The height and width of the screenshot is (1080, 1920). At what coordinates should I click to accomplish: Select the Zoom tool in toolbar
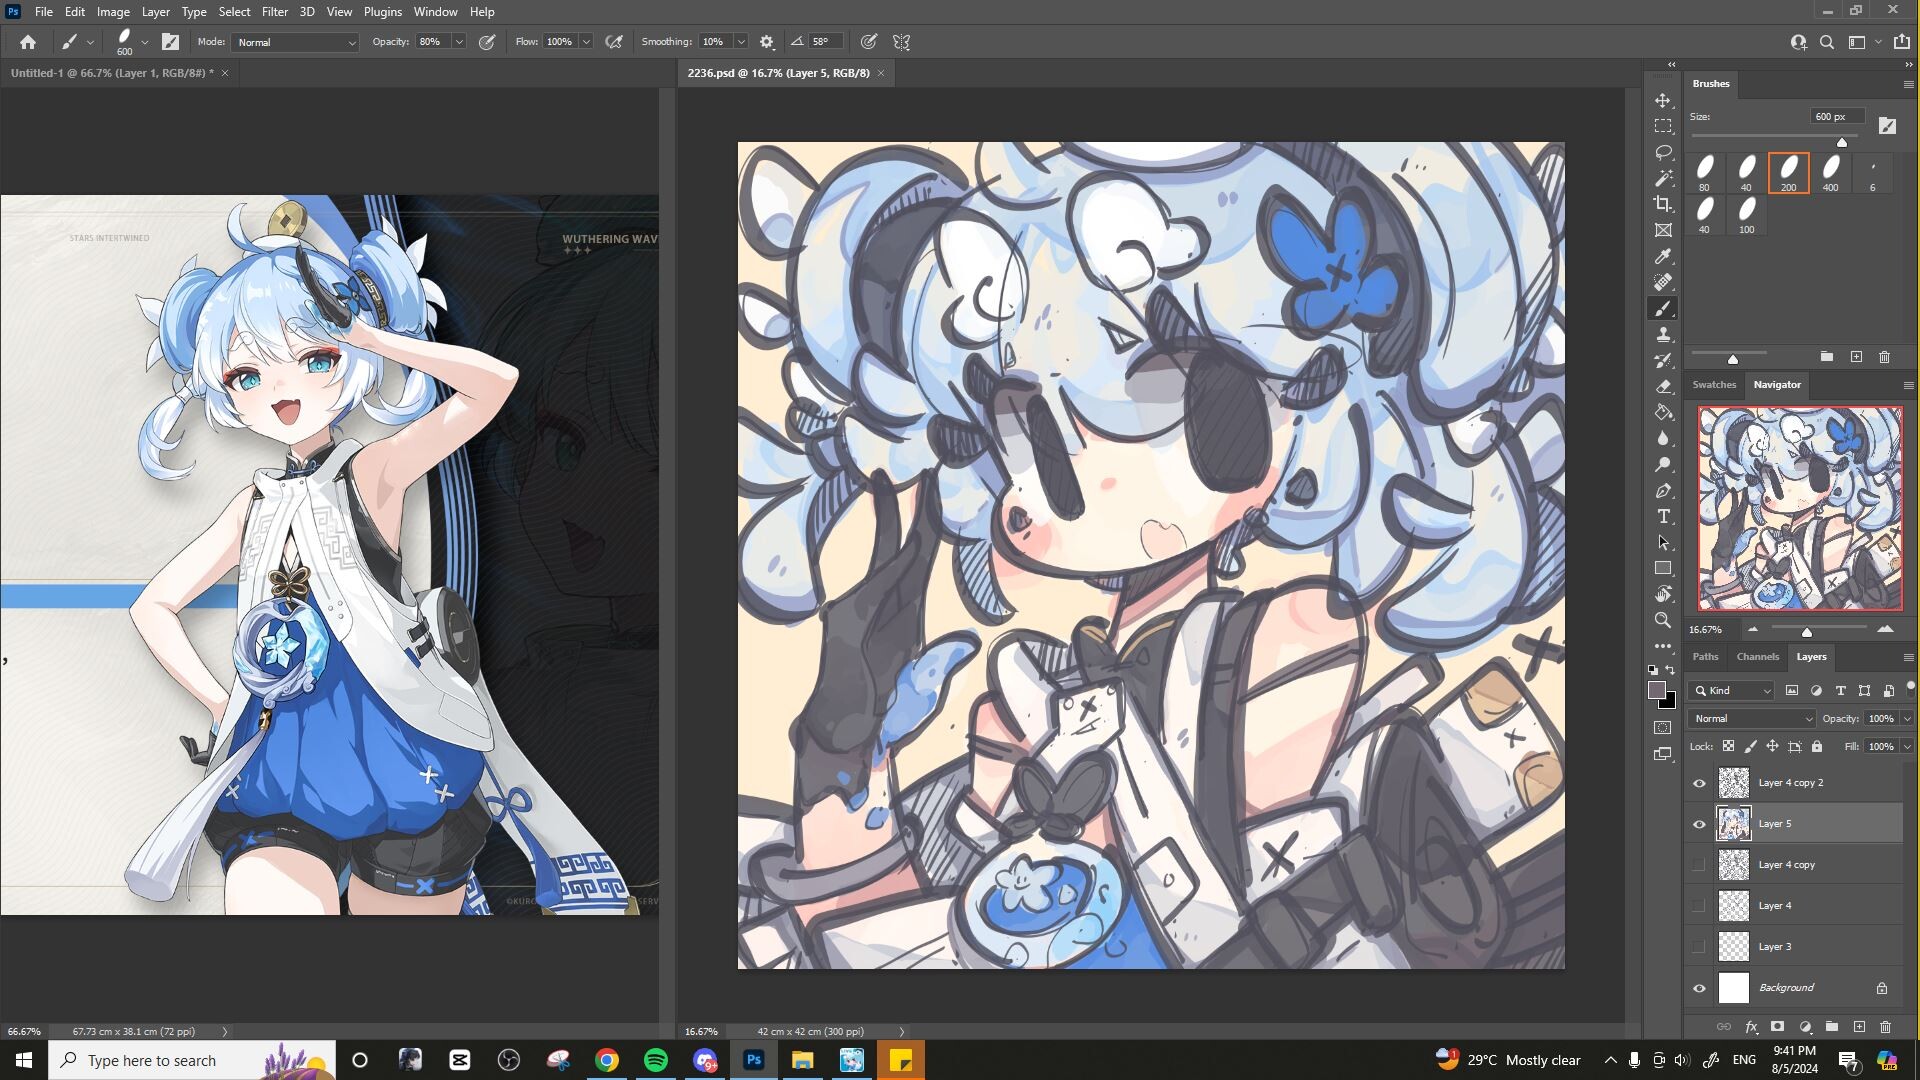(1663, 620)
